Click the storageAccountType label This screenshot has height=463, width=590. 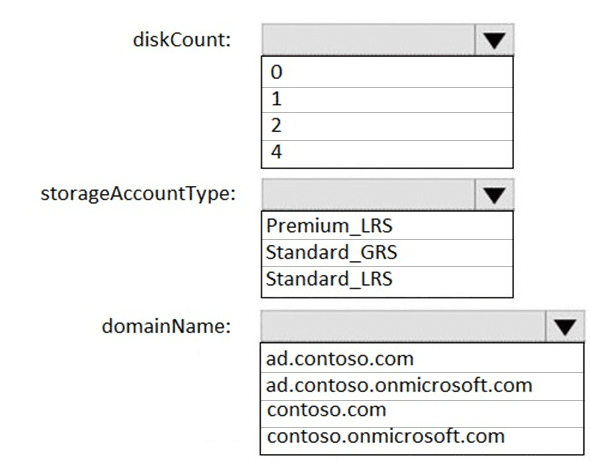(x=138, y=195)
